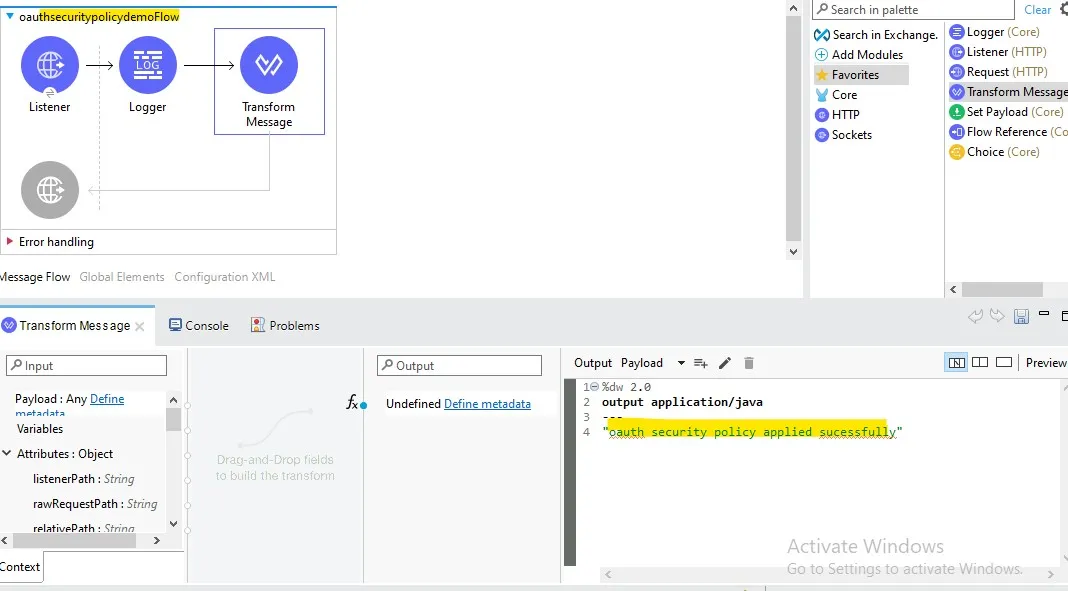This screenshot has height=591, width=1068.
Task: Click the Define metadata link for Payload
Action: click(x=107, y=399)
